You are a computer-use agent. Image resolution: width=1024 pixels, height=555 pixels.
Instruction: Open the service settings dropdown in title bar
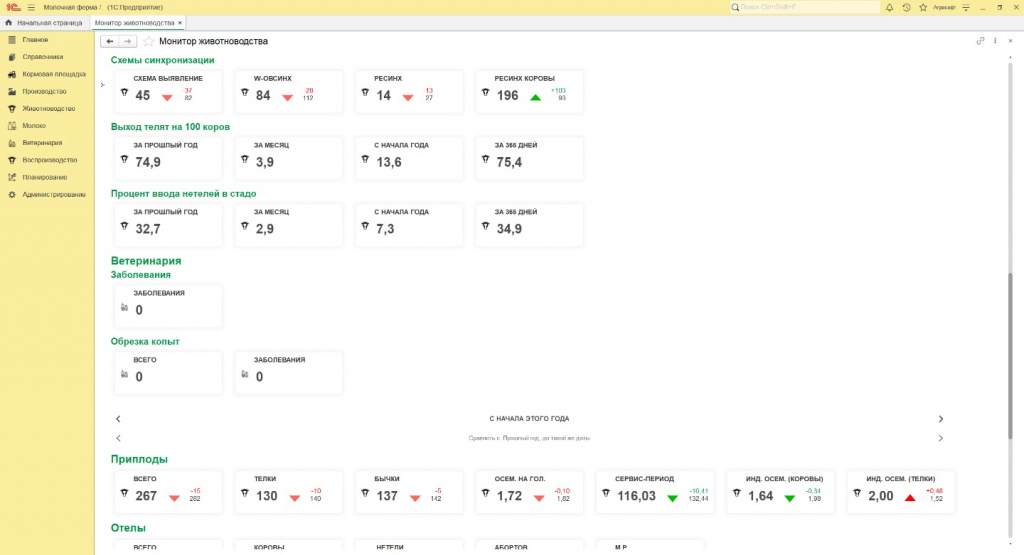pyautogui.click(x=968, y=7)
